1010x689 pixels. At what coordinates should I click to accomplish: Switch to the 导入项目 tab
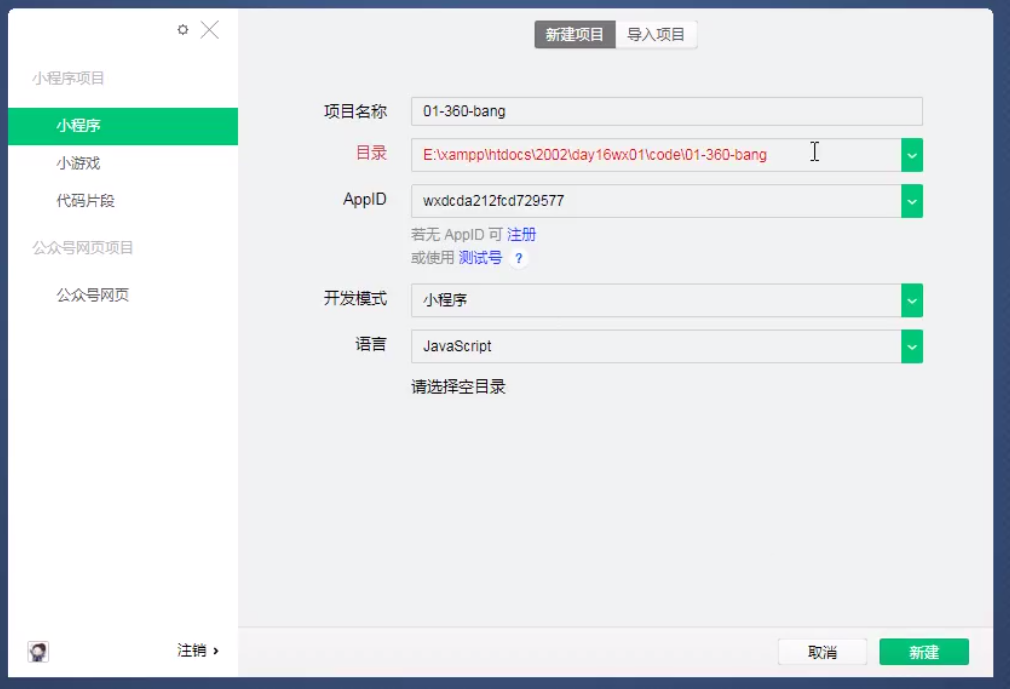tap(656, 35)
